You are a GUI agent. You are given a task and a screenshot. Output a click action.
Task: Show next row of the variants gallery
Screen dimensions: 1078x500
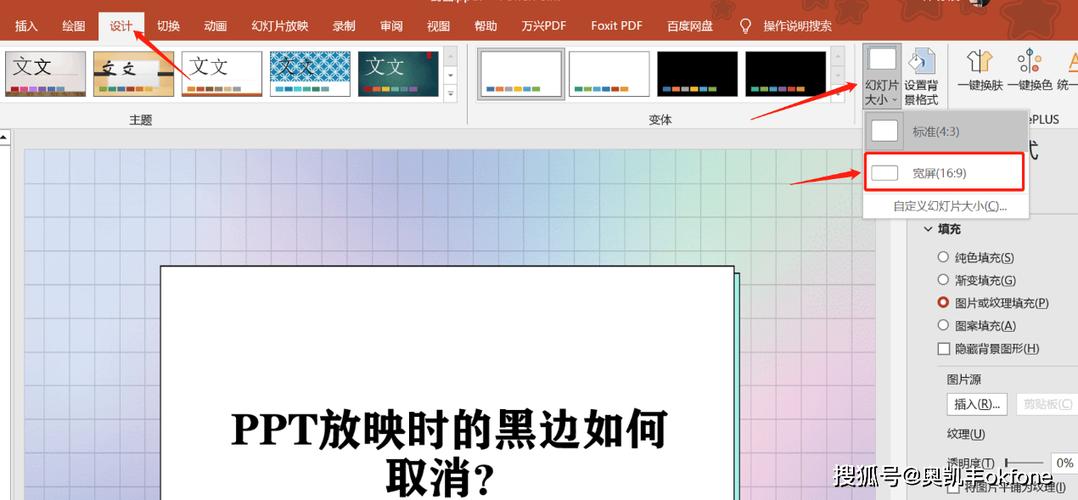pyautogui.click(x=837, y=74)
